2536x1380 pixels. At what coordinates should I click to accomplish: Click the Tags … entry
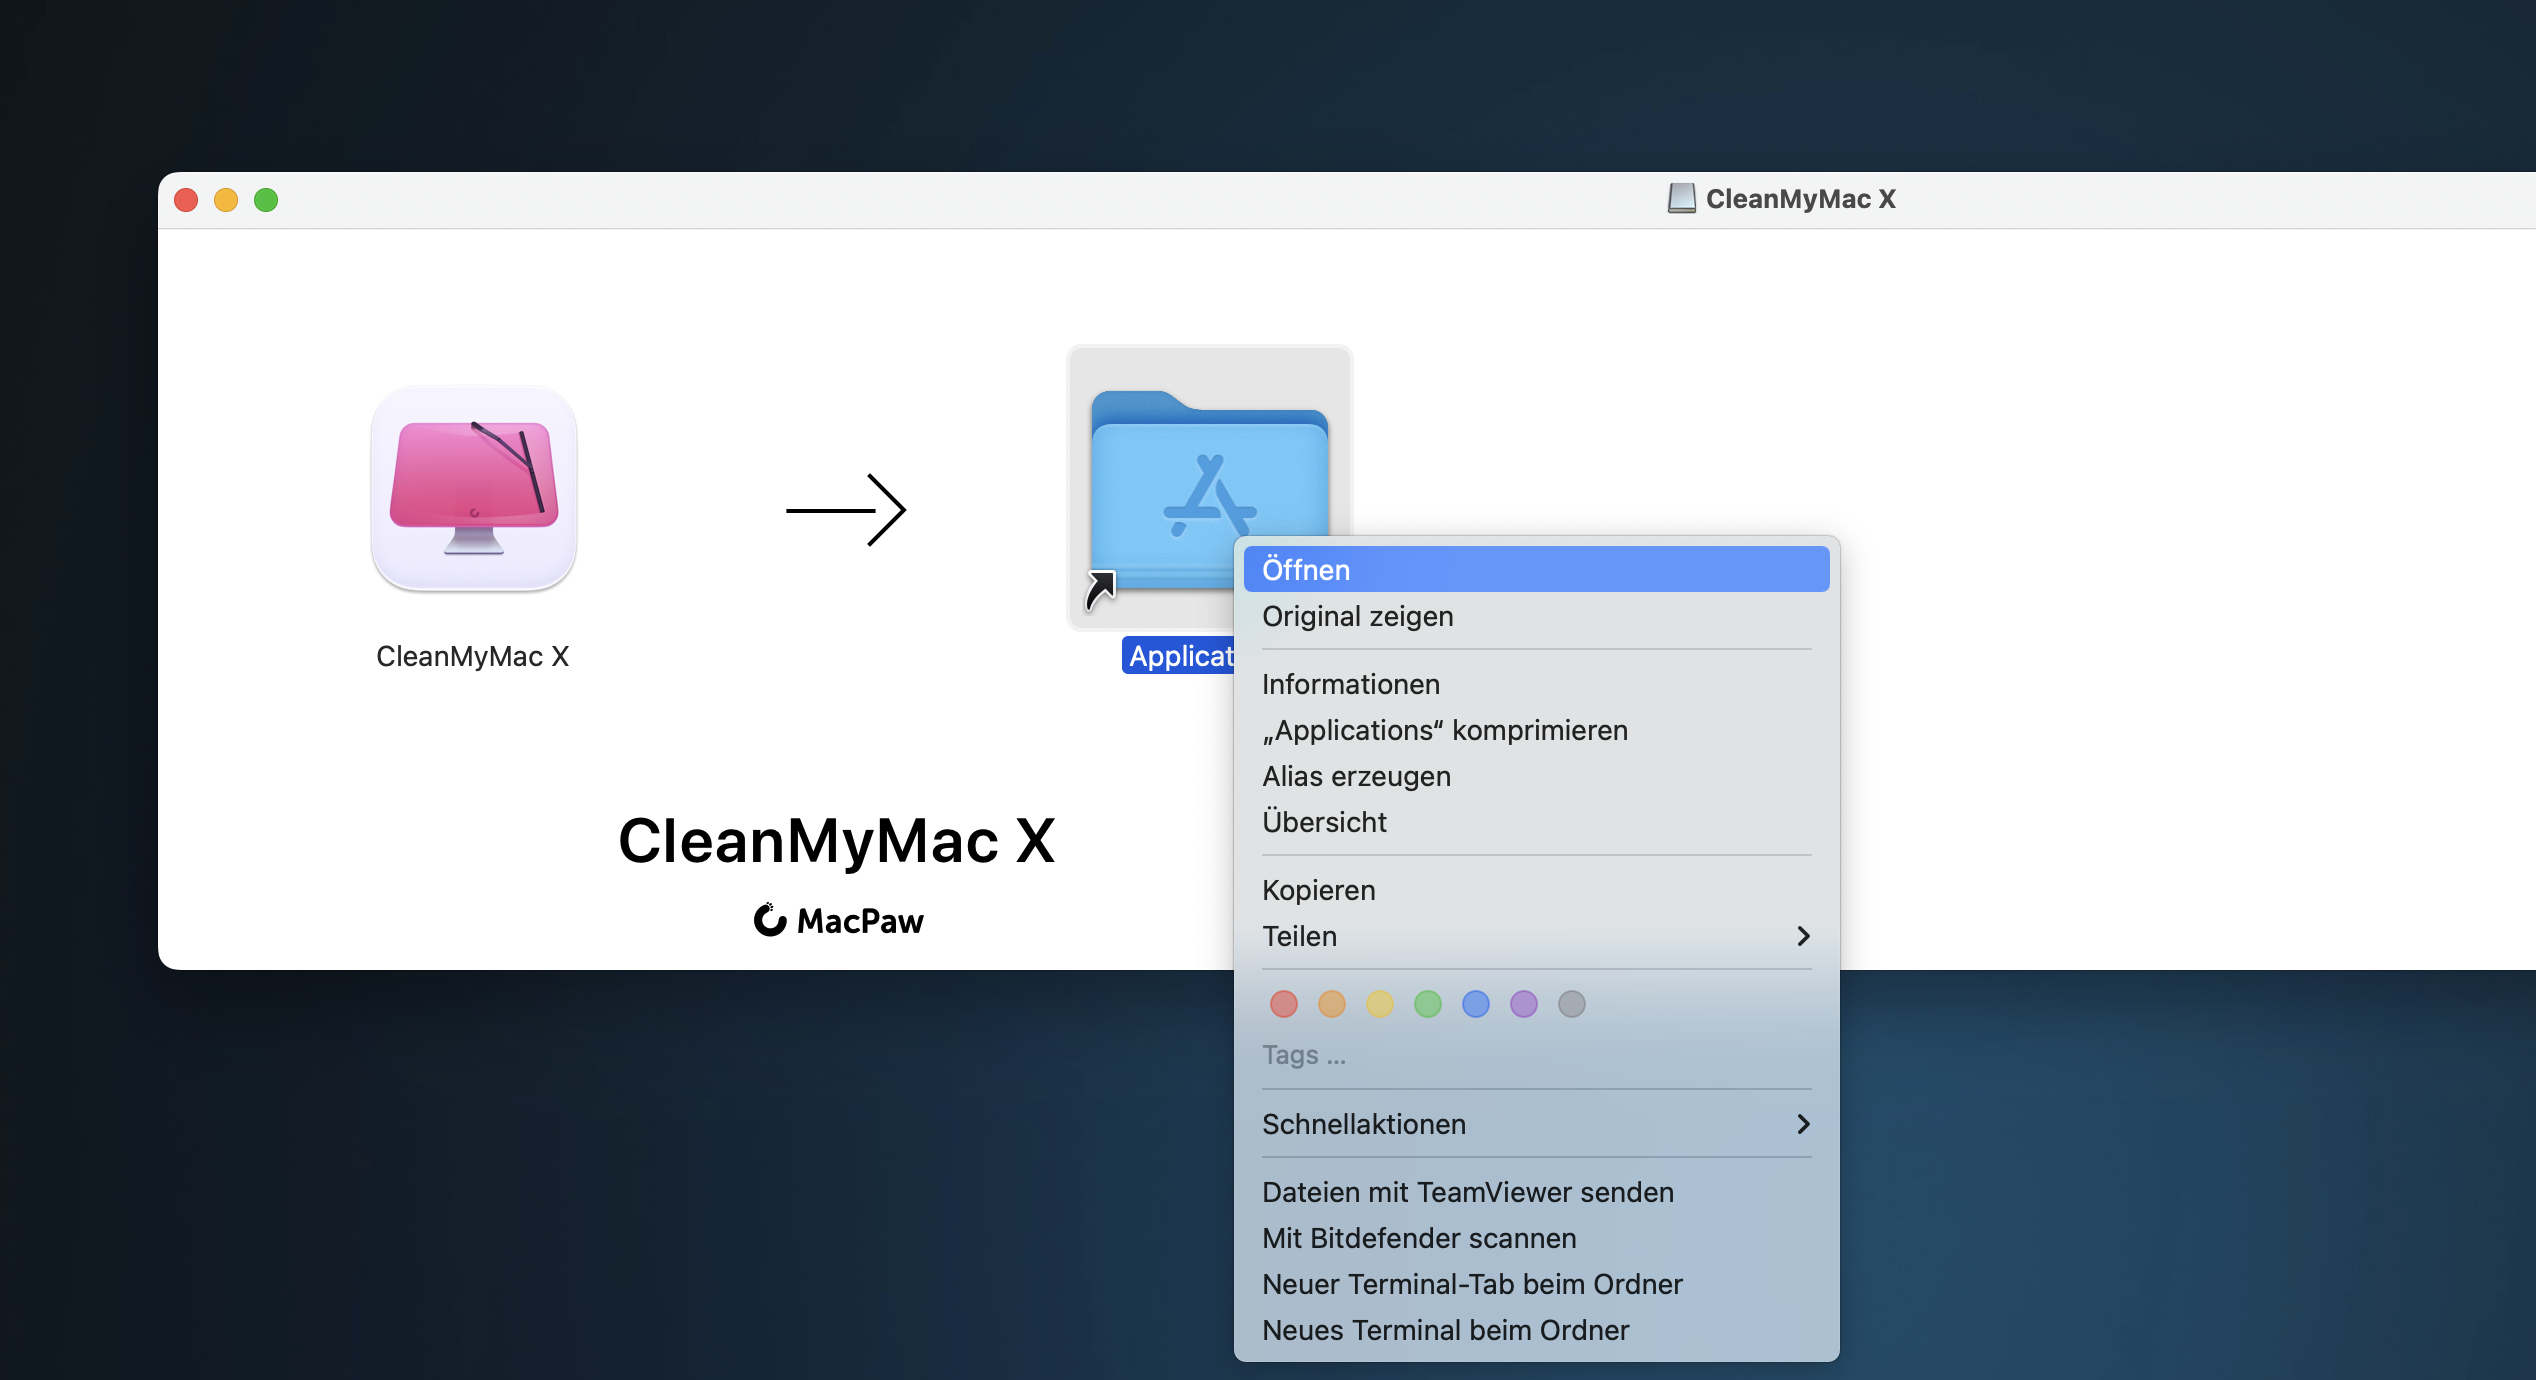(x=1304, y=1055)
